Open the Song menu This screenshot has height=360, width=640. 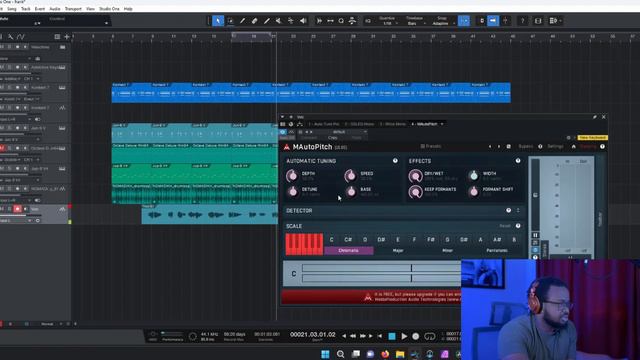[x=12, y=9]
